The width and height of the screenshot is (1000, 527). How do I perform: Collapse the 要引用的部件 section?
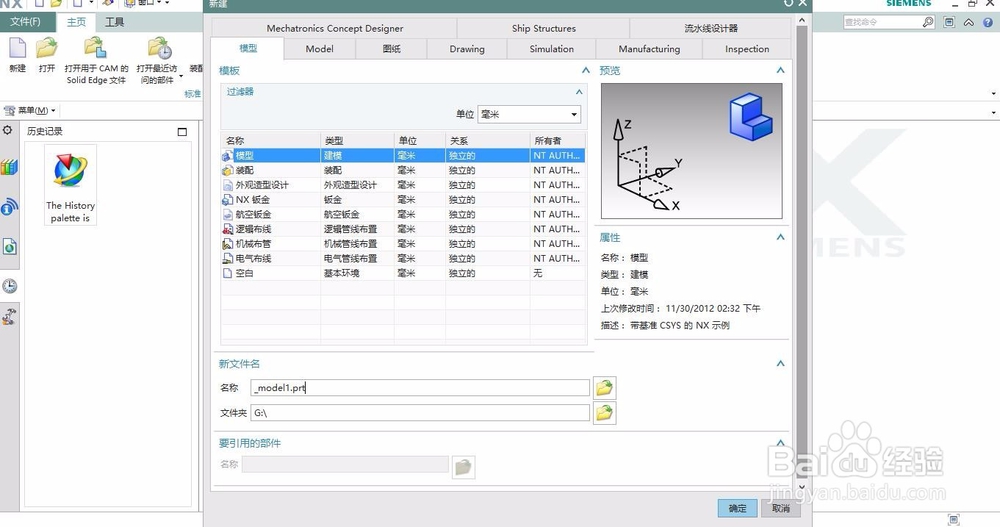click(780, 442)
